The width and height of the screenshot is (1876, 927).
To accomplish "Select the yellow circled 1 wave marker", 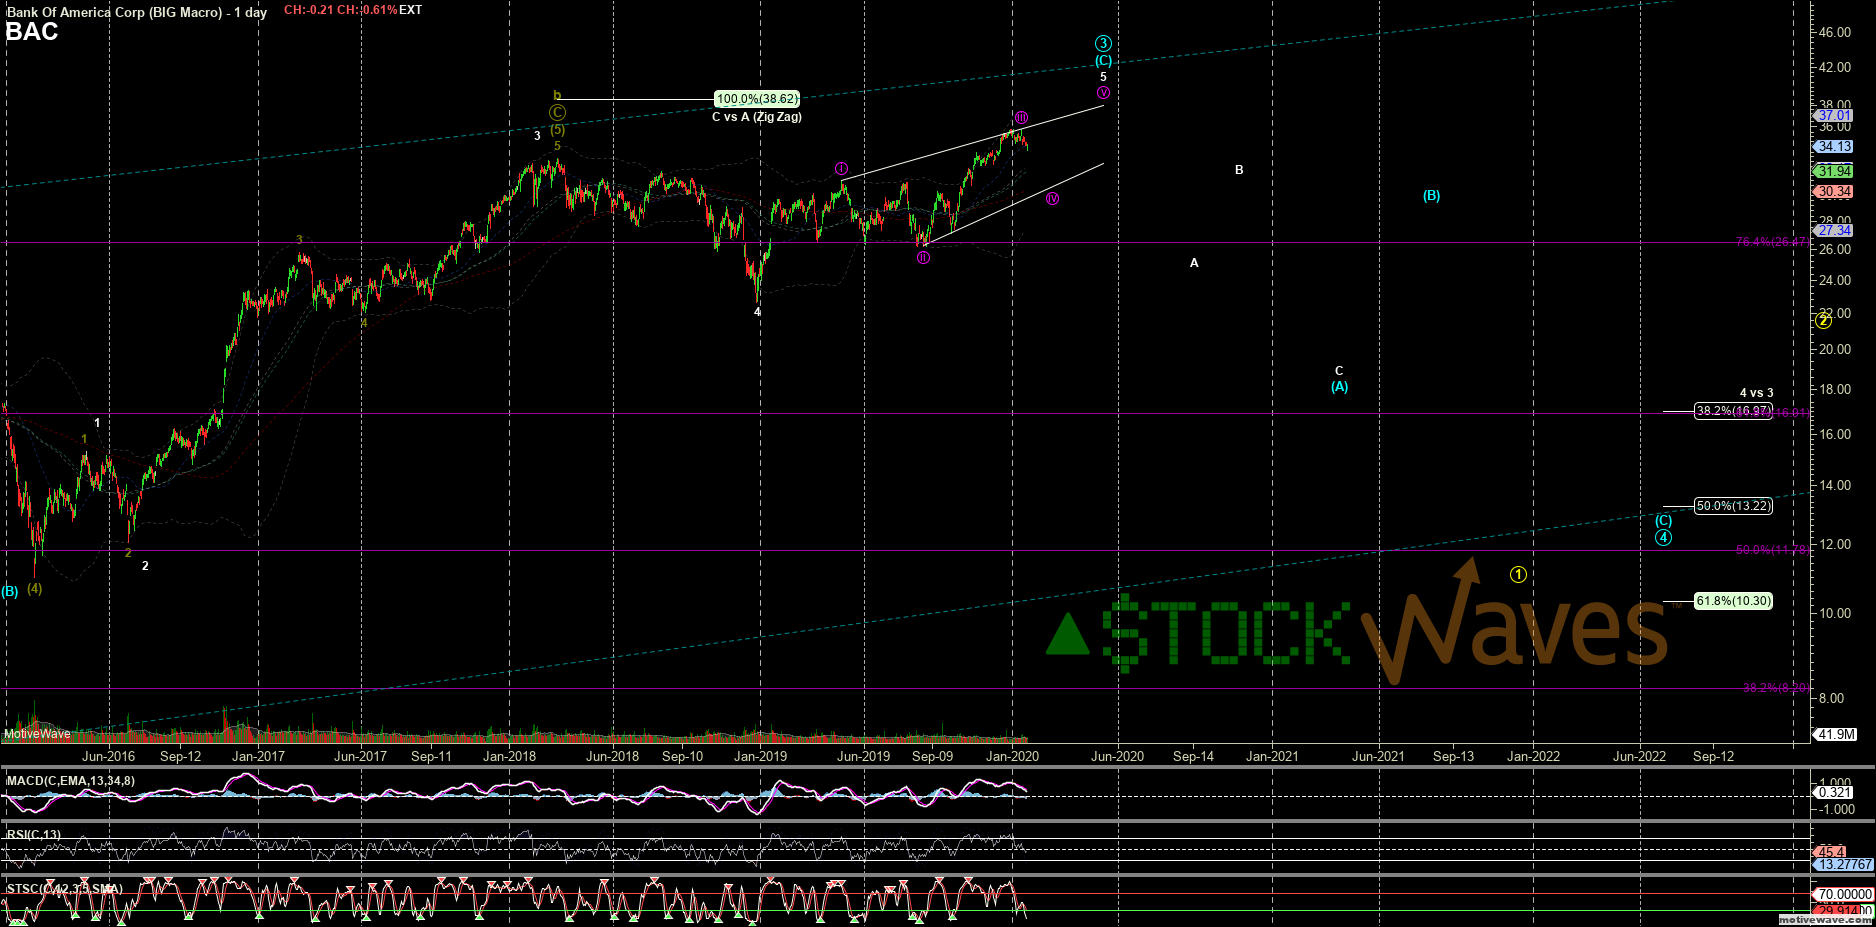I will 1518,574.
